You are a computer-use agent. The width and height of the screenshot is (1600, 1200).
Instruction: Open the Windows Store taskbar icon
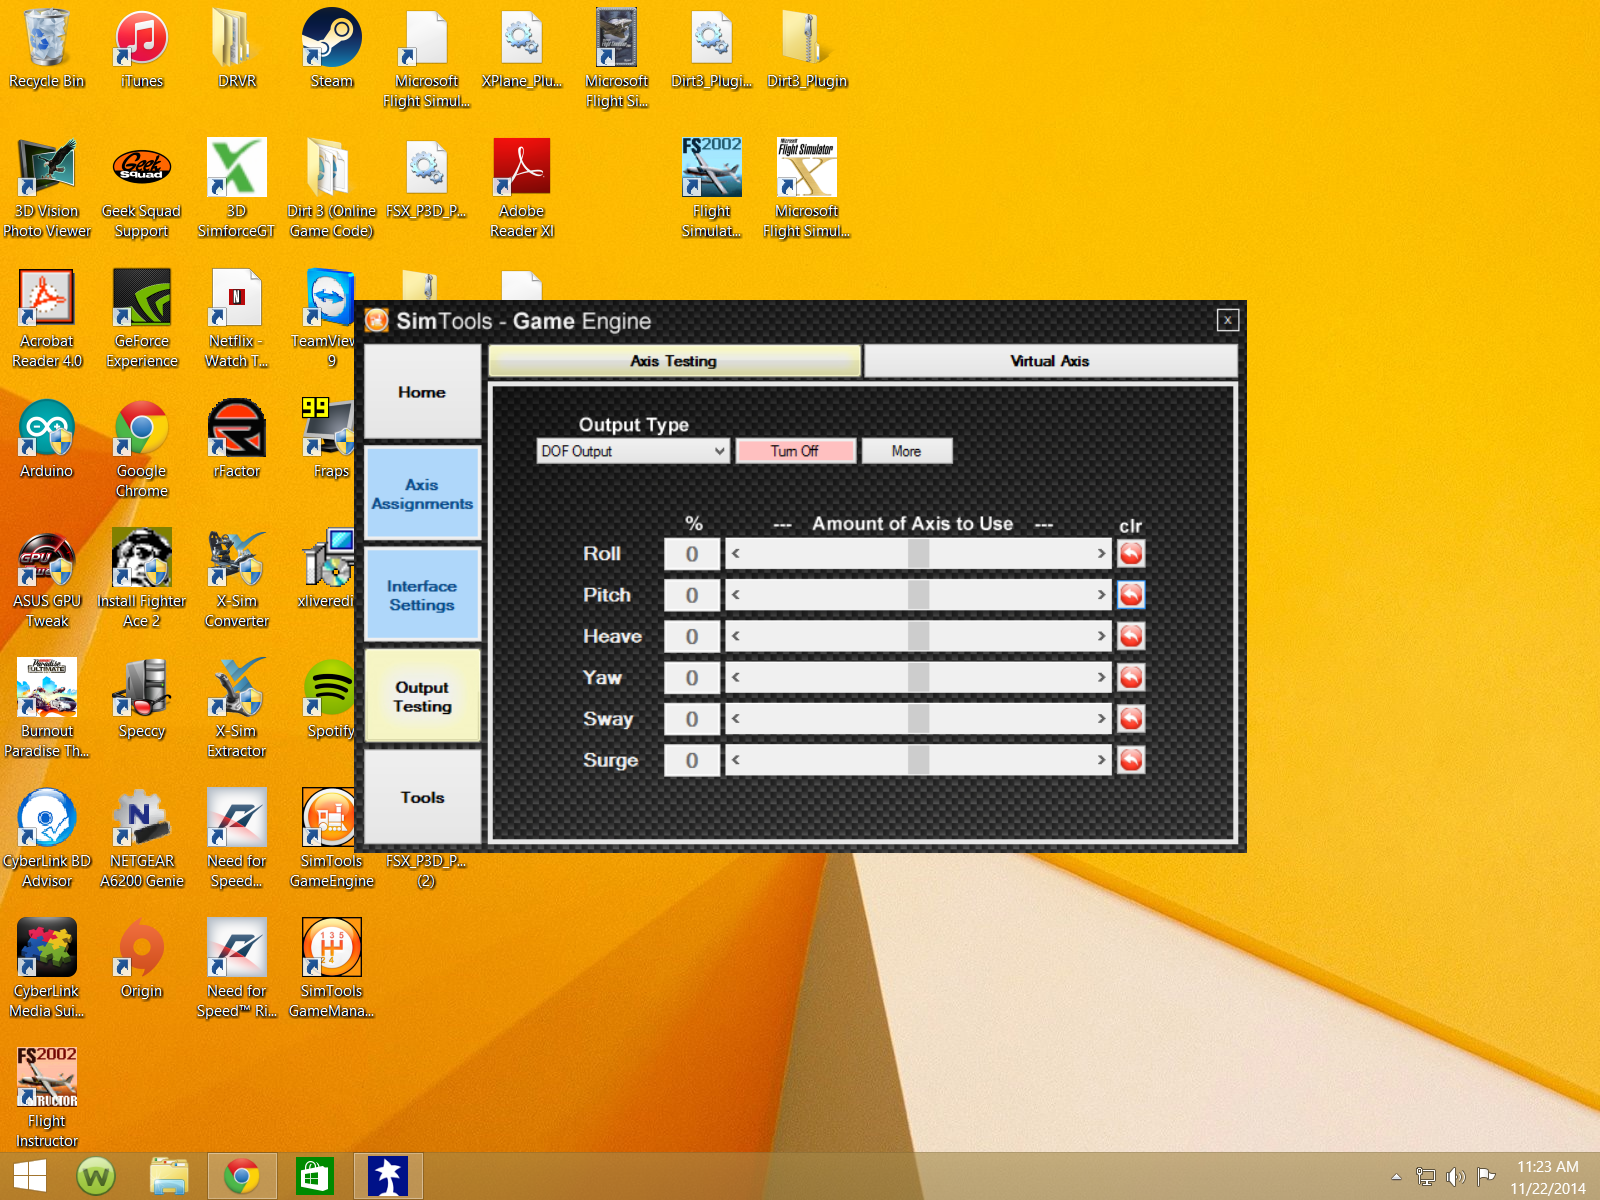314,1176
